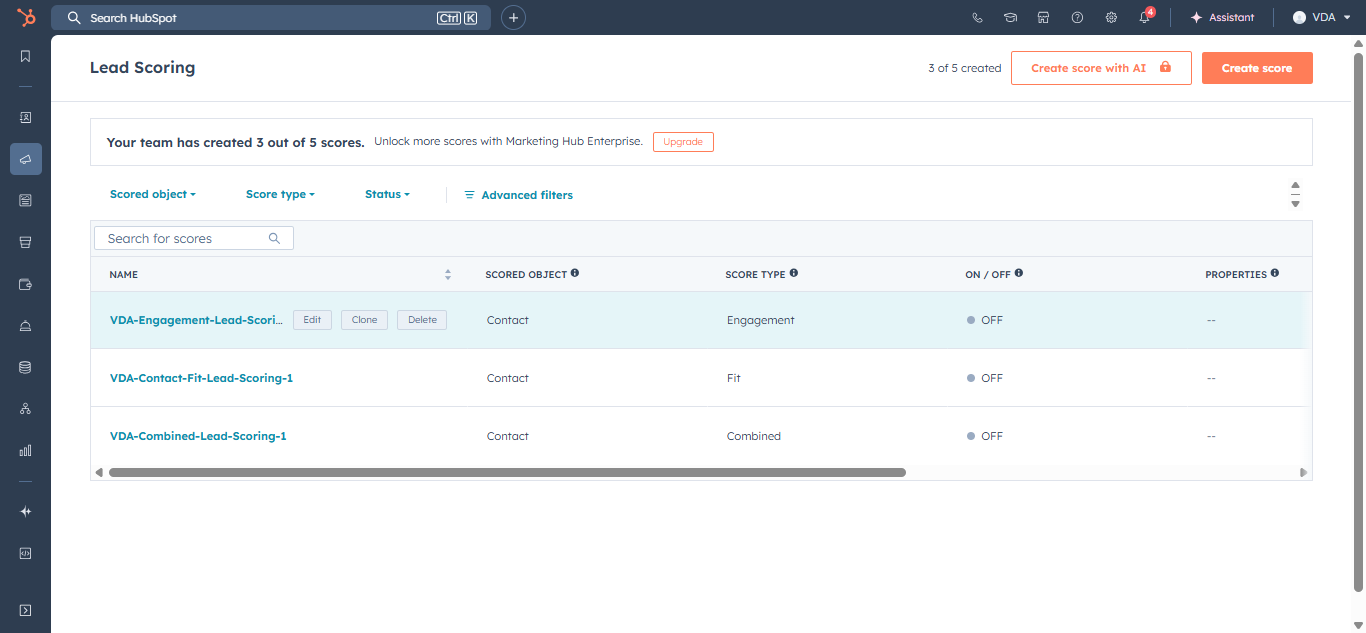Screen dimensions: 1366x633
Task: Open the Reporting bar chart sidebar icon
Action: coord(26,451)
